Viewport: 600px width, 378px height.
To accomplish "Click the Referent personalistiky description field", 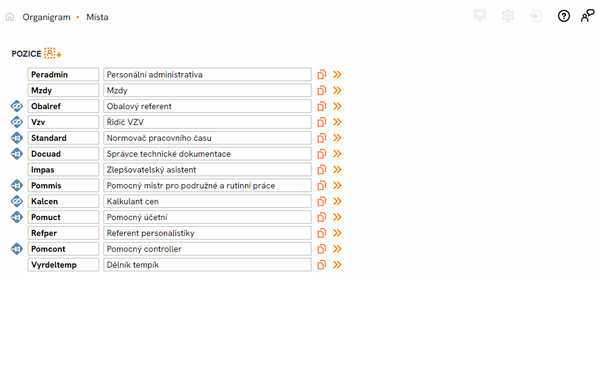I will (207, 233).
